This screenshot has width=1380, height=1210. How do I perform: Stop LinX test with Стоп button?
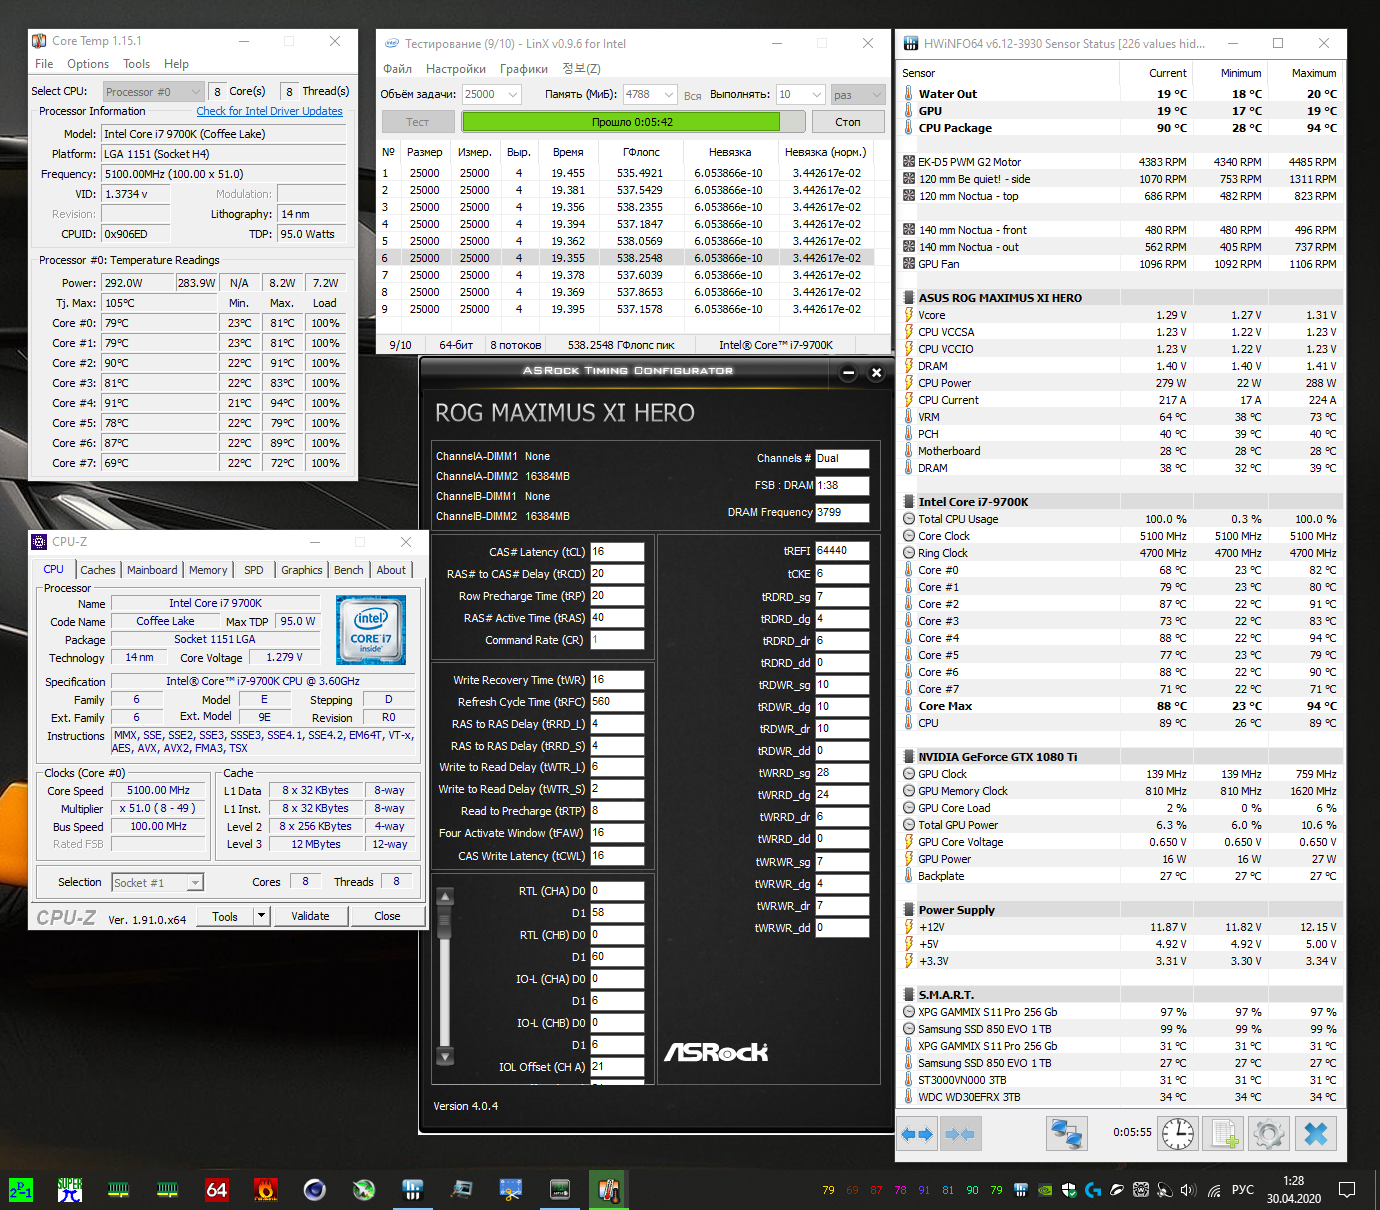coord(848,122)
